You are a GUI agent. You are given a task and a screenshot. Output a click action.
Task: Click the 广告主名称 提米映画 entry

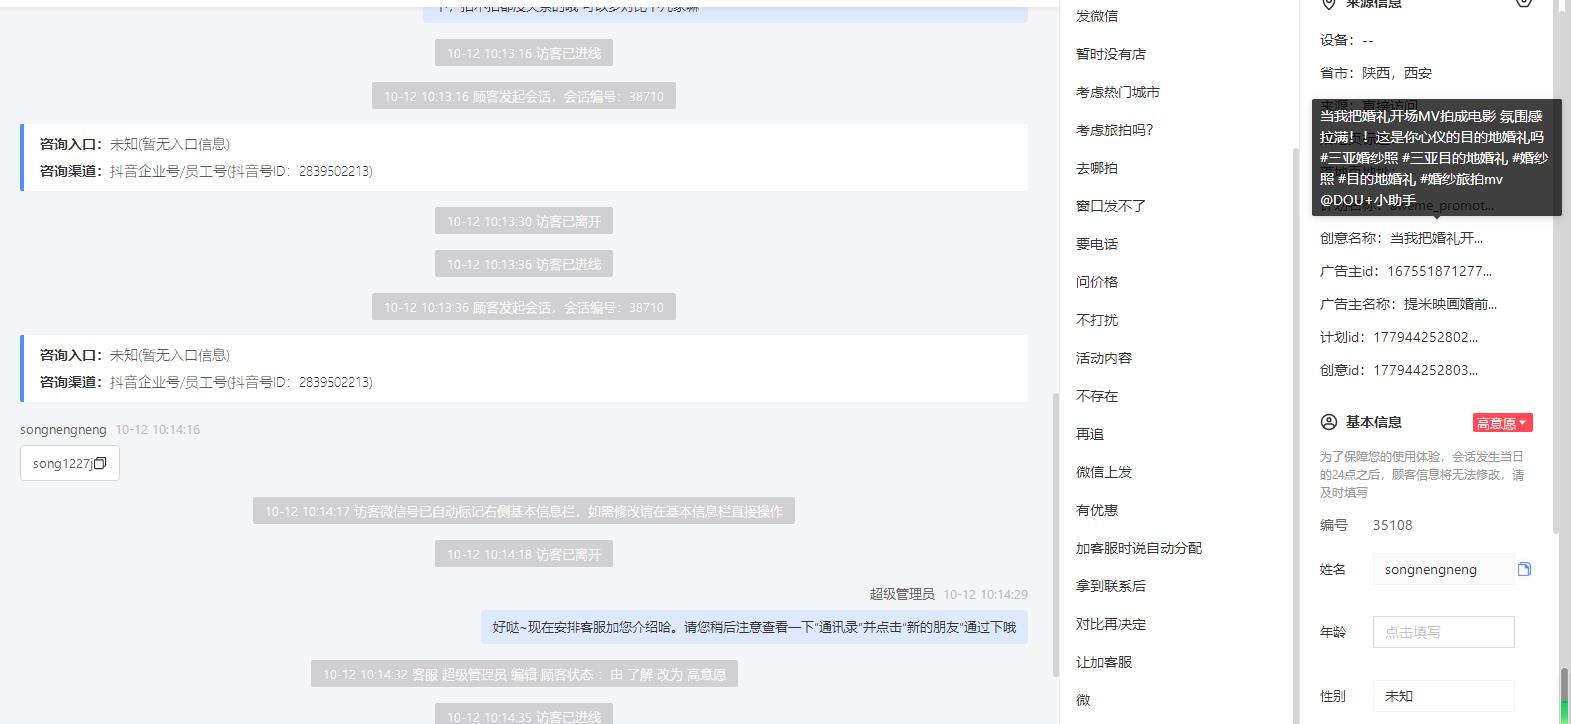[x=1408, y=304]
